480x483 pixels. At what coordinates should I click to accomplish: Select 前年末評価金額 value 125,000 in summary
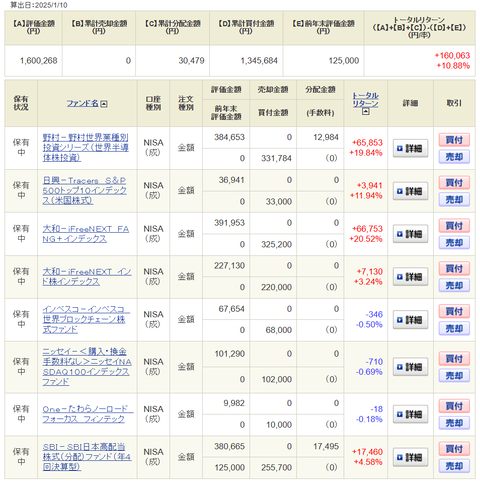click(x=344, y=61)
